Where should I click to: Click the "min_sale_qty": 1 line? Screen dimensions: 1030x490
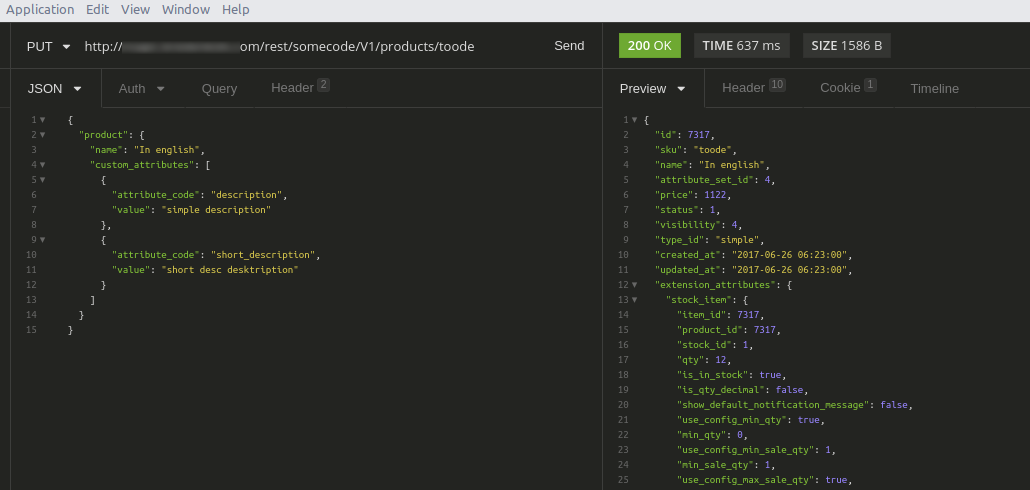click(x=726, y=465)
